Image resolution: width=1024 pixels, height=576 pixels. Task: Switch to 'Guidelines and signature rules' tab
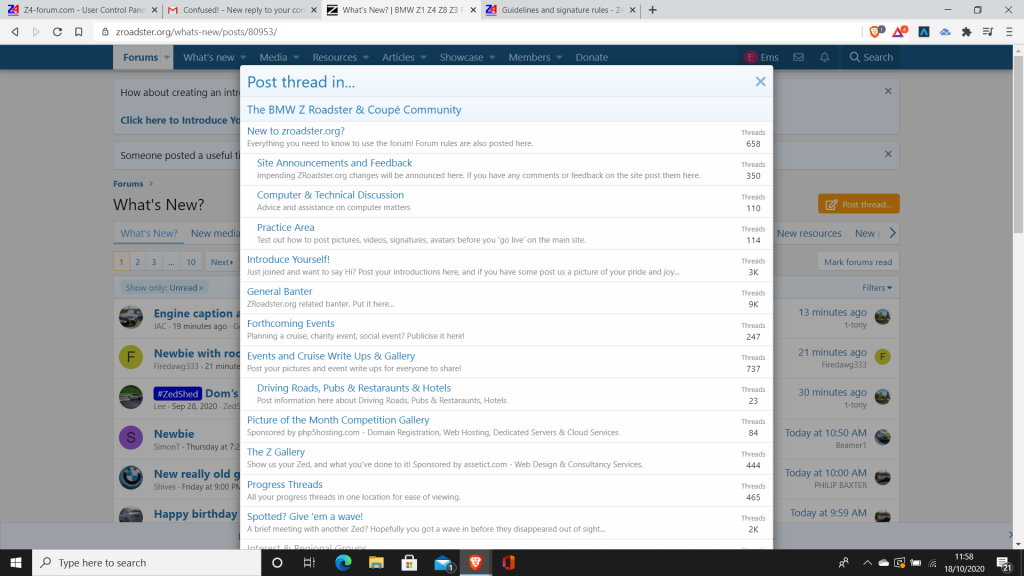[560, 10]
